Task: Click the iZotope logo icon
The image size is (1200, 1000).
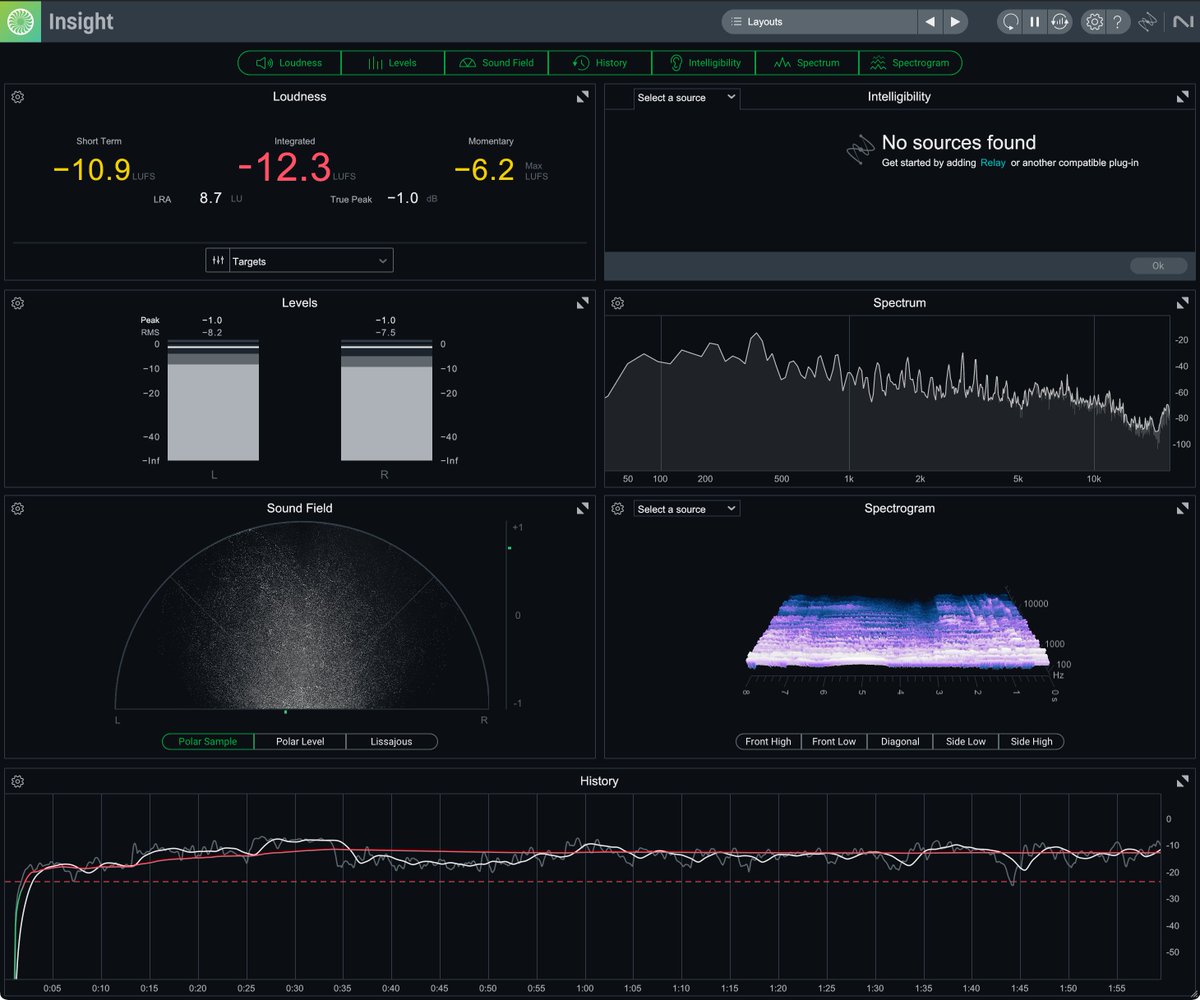Action: [1149, 21]
